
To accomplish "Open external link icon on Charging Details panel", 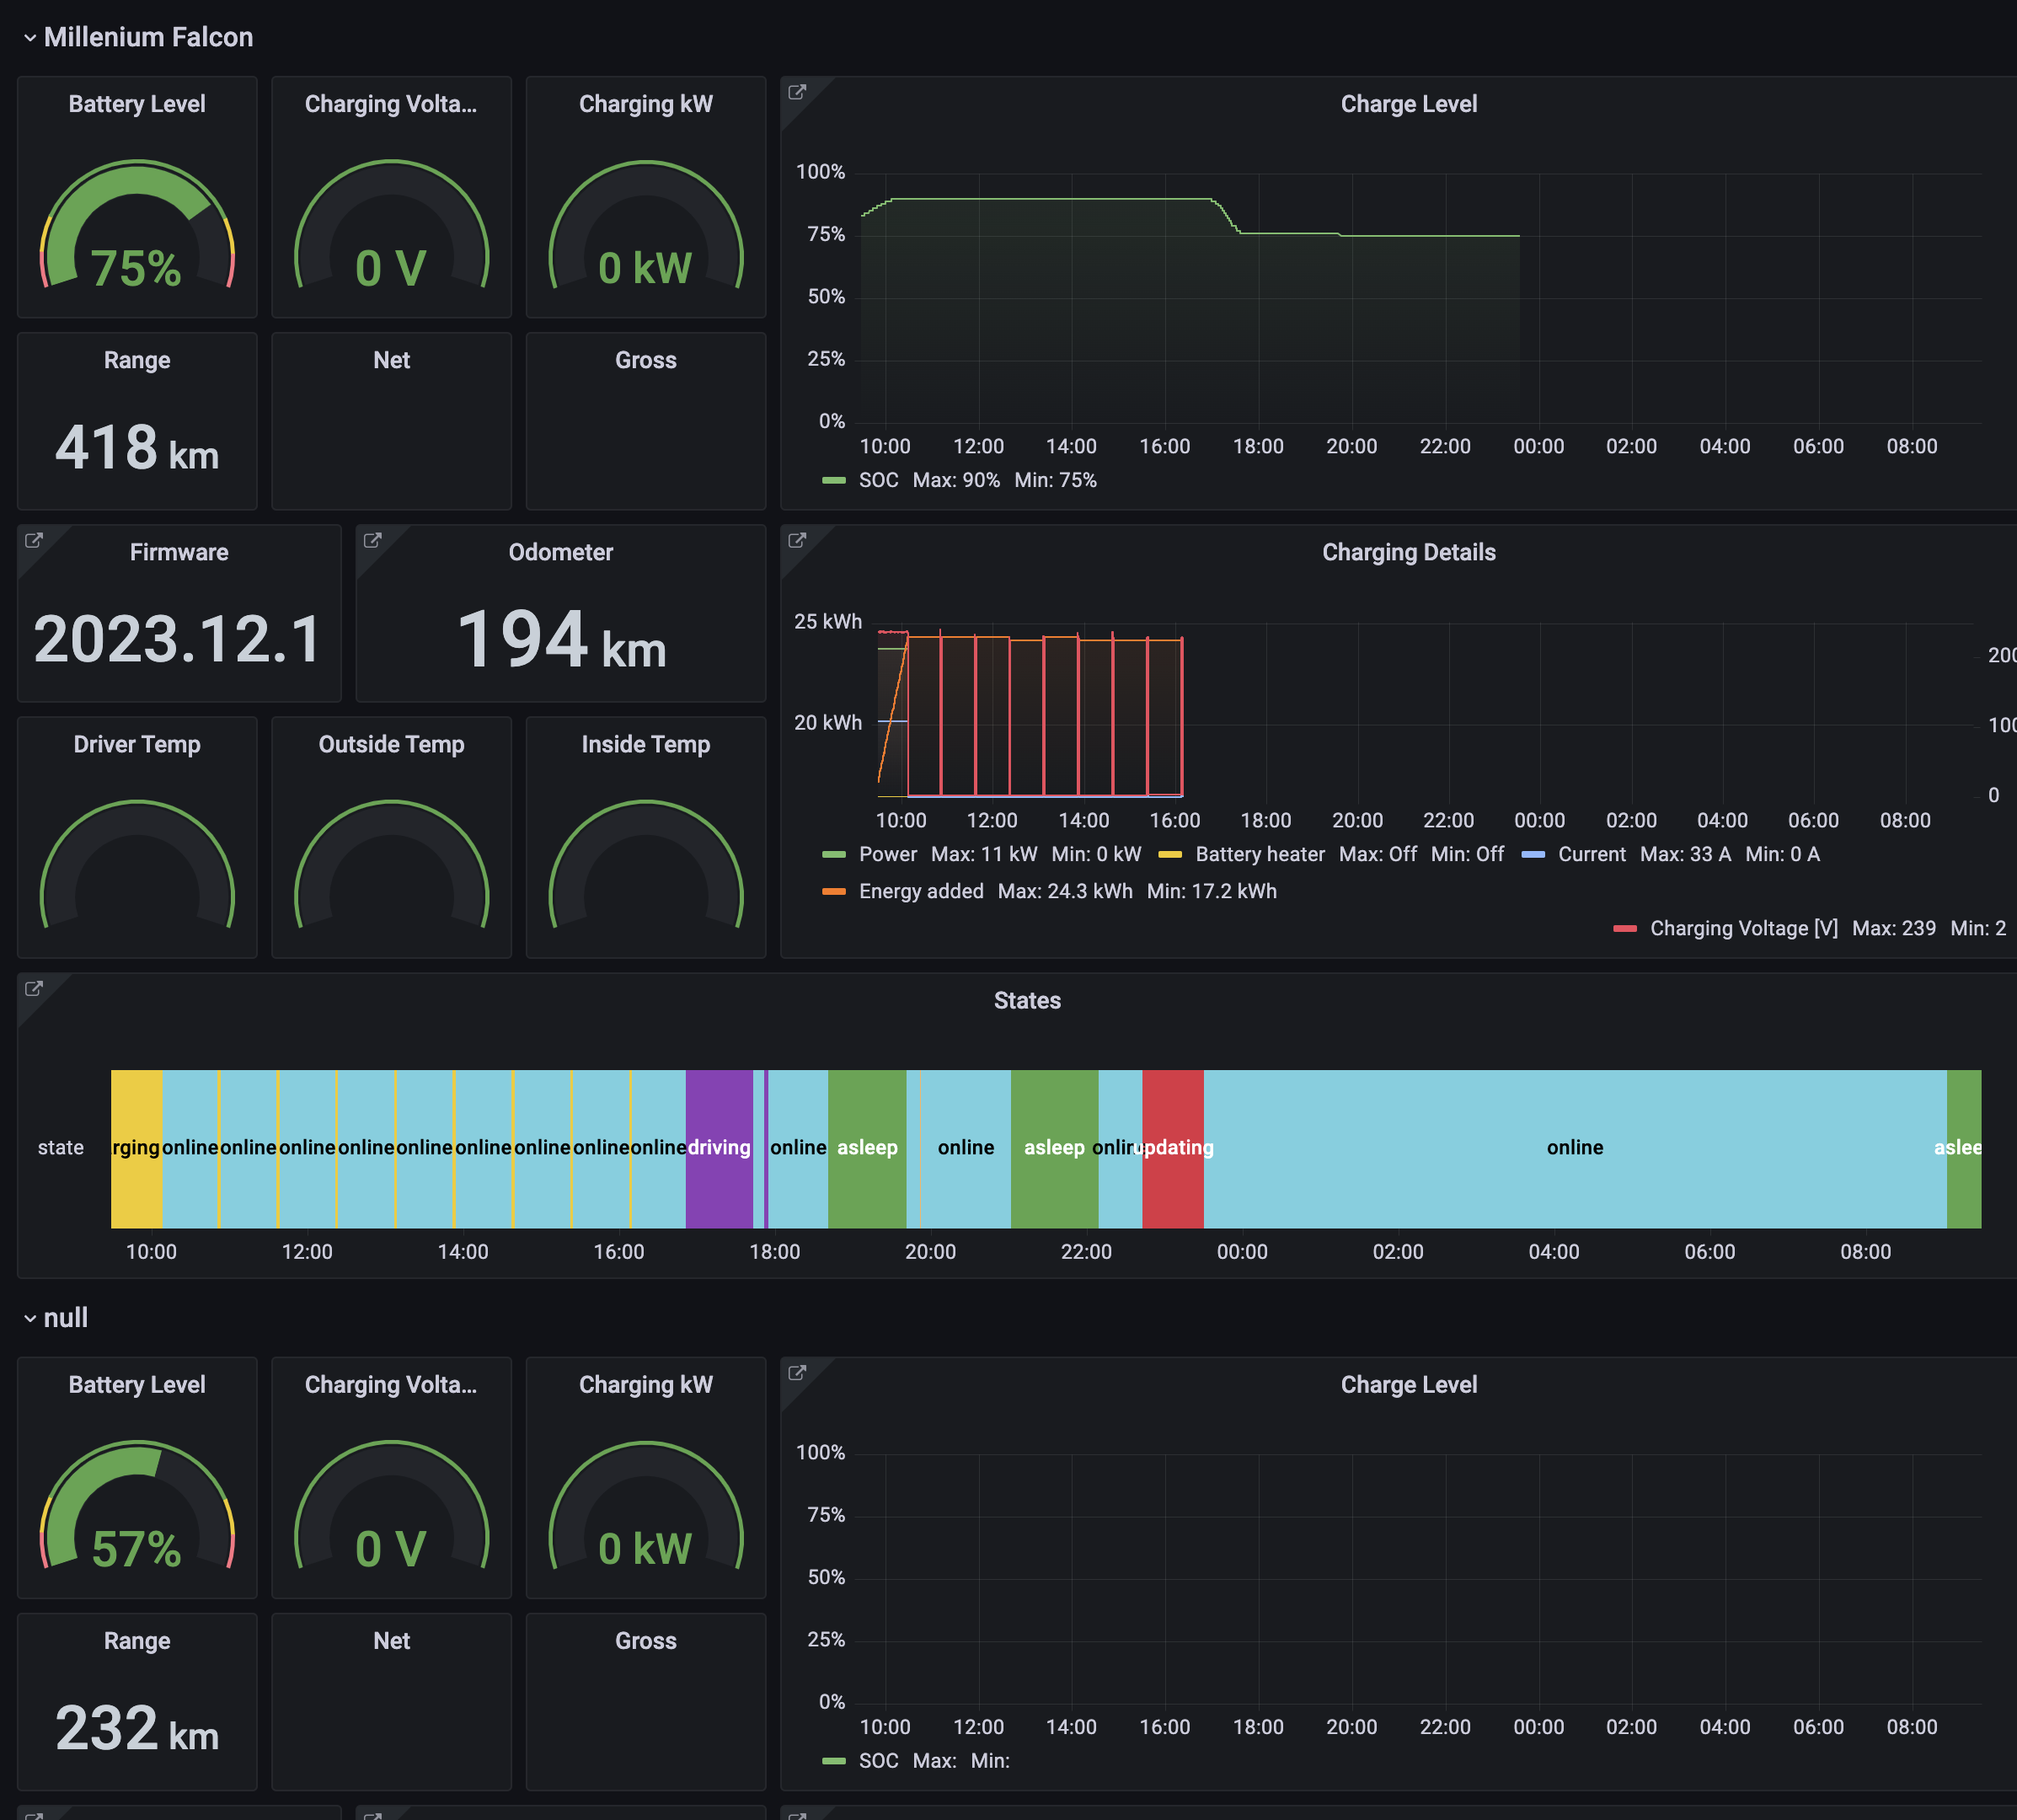I will click(797, 540).
